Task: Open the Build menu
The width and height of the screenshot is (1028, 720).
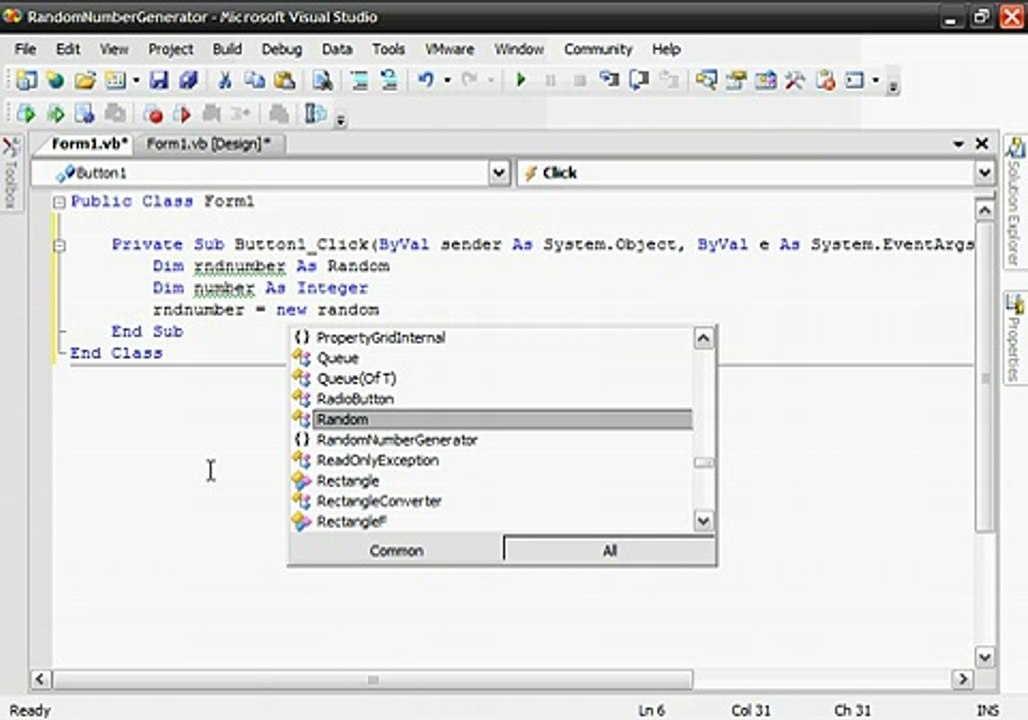Action: (227, 49)
